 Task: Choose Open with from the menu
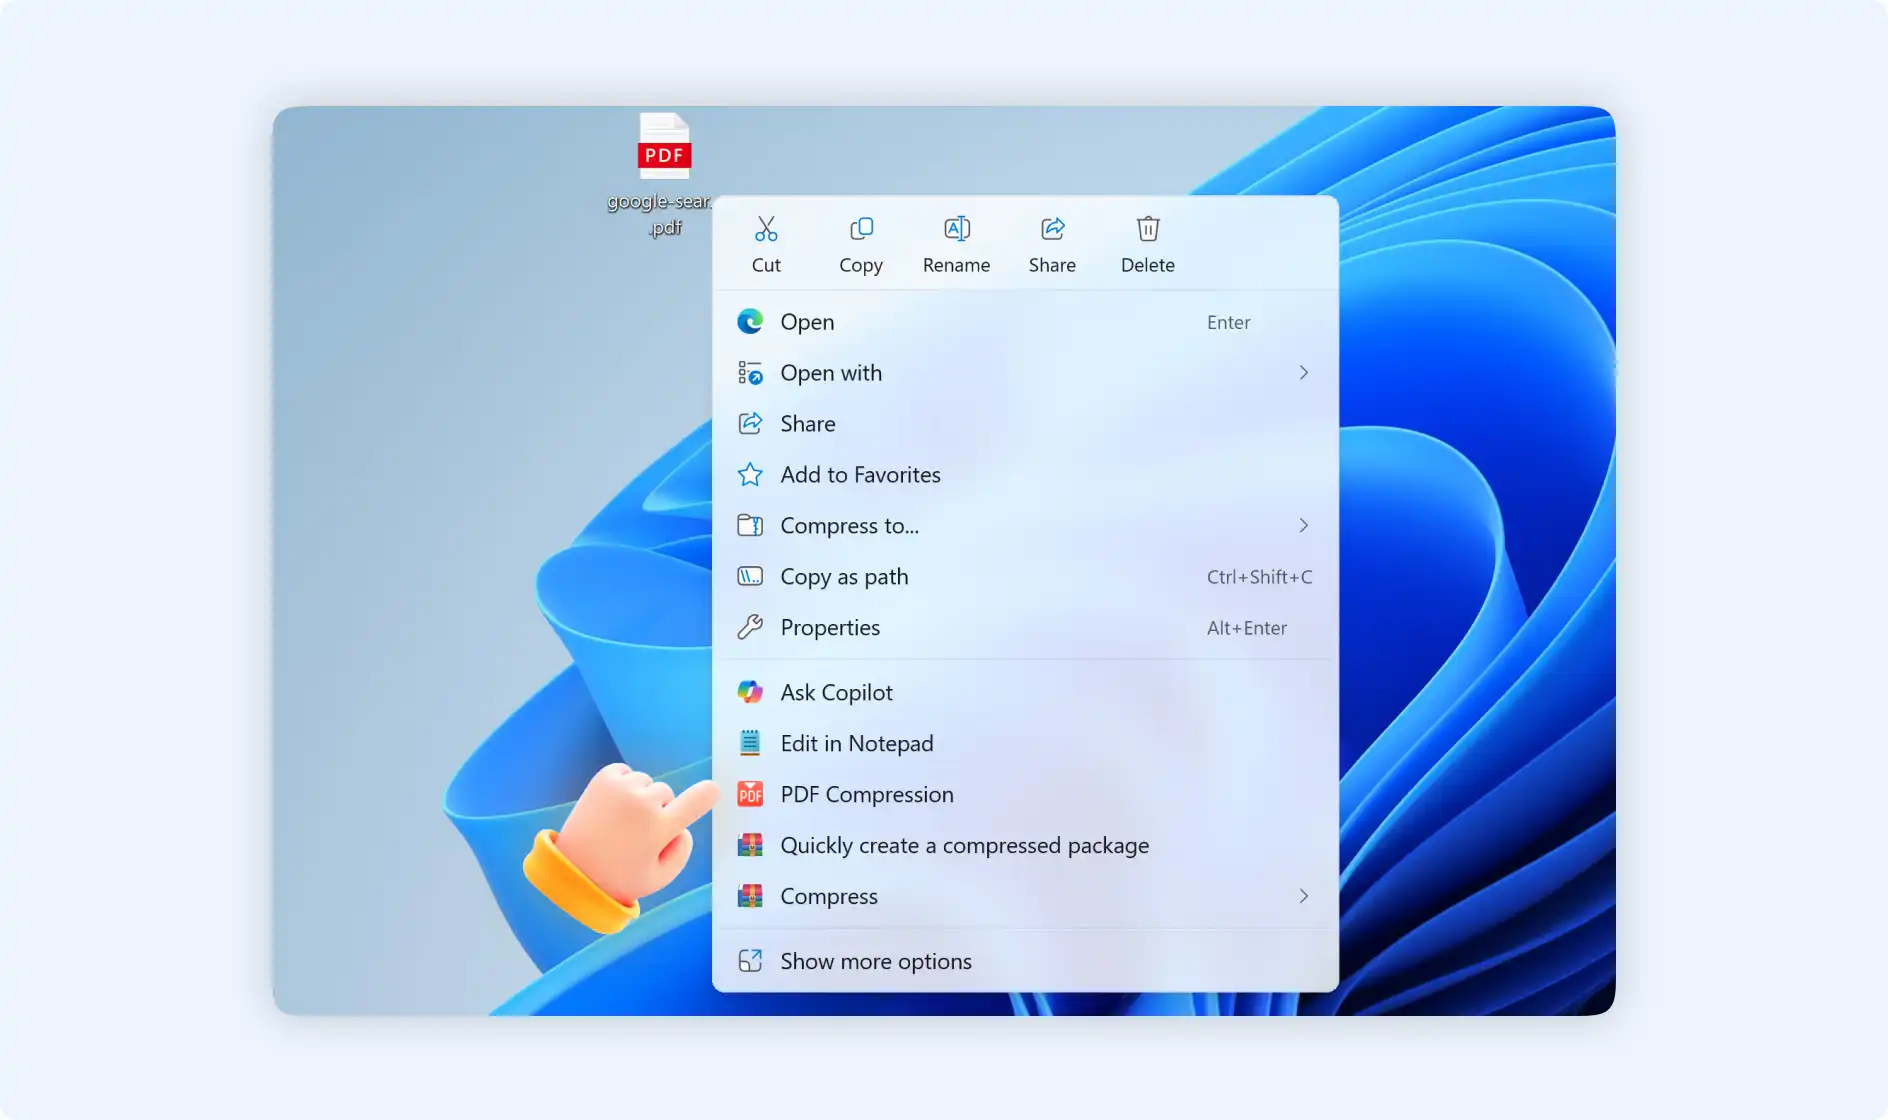pos(1025,373)
